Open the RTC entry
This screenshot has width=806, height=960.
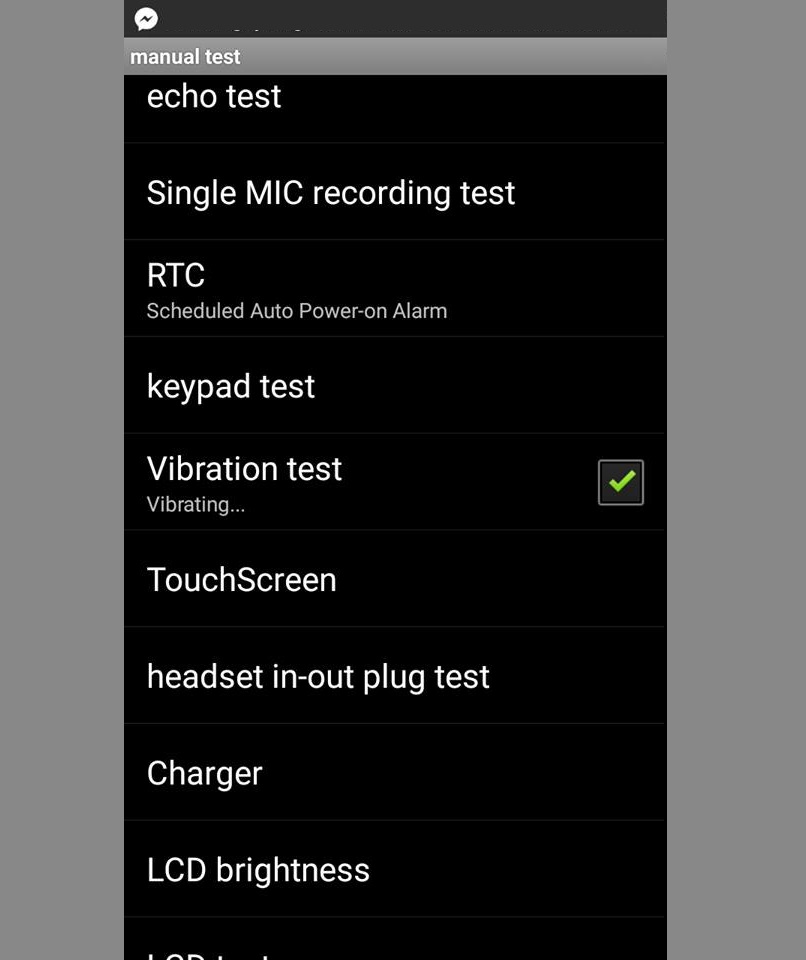395,289
